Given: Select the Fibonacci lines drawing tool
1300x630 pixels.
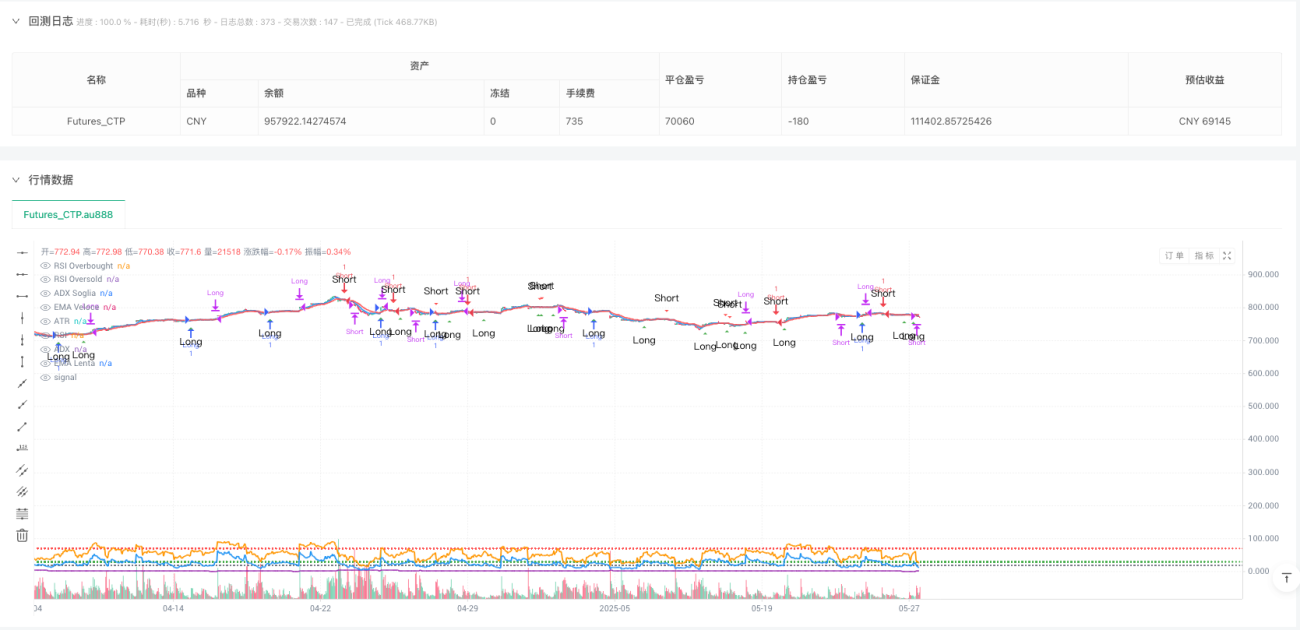Looking at the screenshot, I should click(22, 514).
